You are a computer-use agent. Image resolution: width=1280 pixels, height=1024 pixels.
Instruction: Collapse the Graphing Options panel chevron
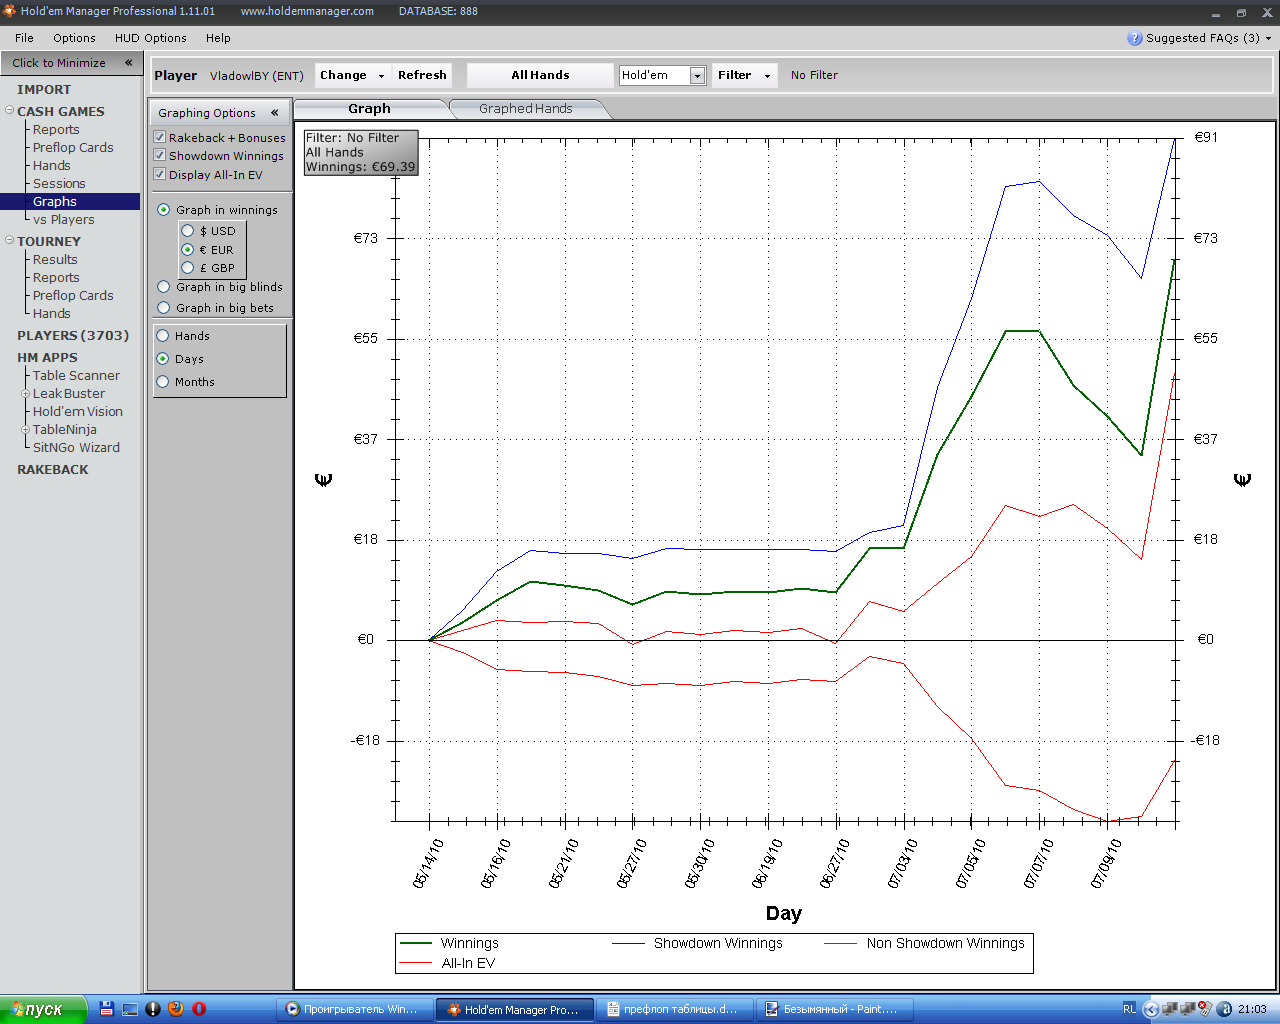[274, 113]
